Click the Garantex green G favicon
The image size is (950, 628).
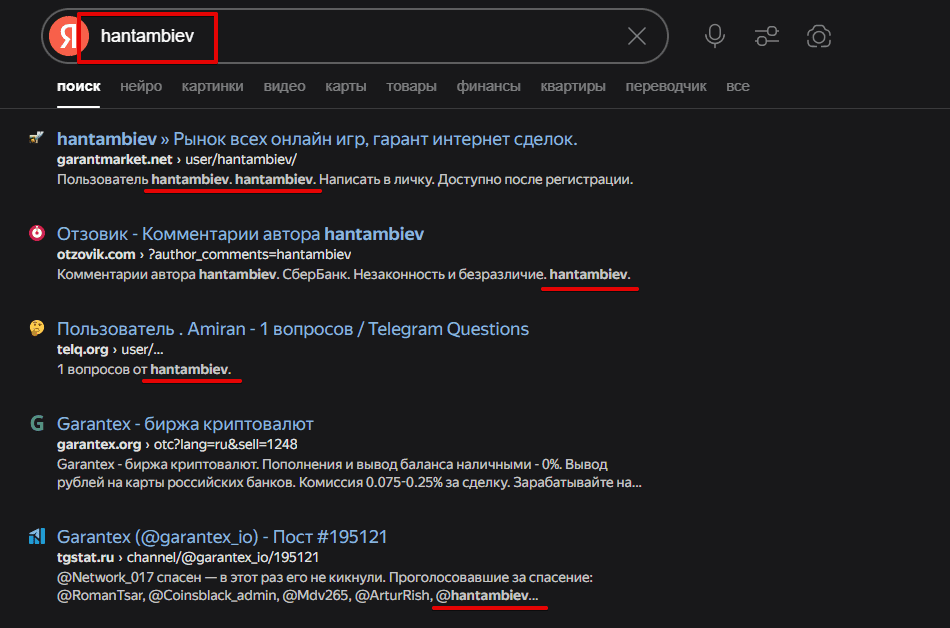(x=37, y=423)
